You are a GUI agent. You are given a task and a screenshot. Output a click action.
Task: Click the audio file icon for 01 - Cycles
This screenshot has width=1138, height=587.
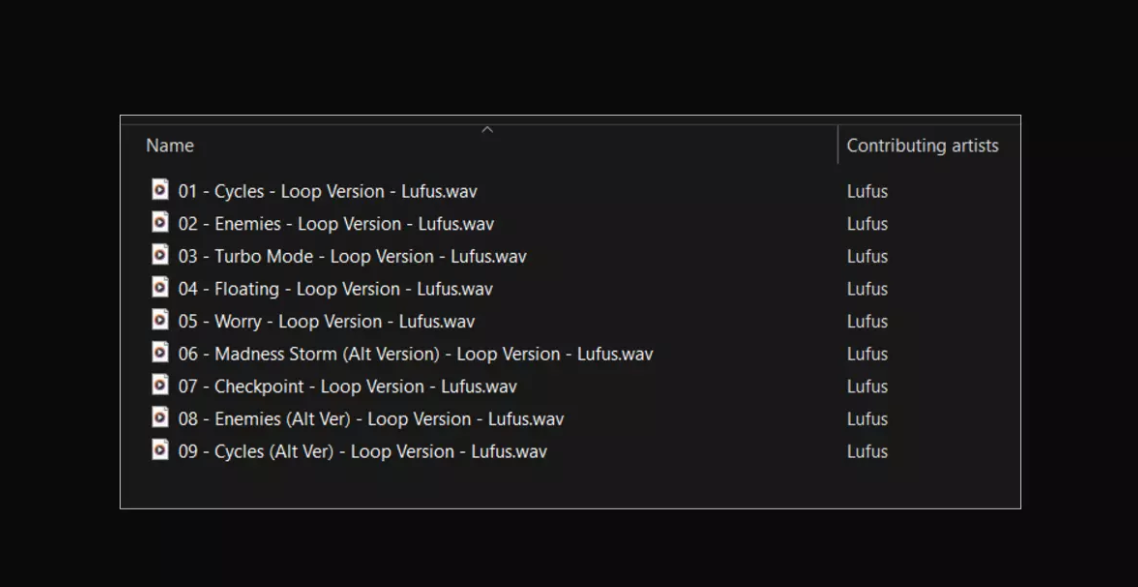(160, 189)
